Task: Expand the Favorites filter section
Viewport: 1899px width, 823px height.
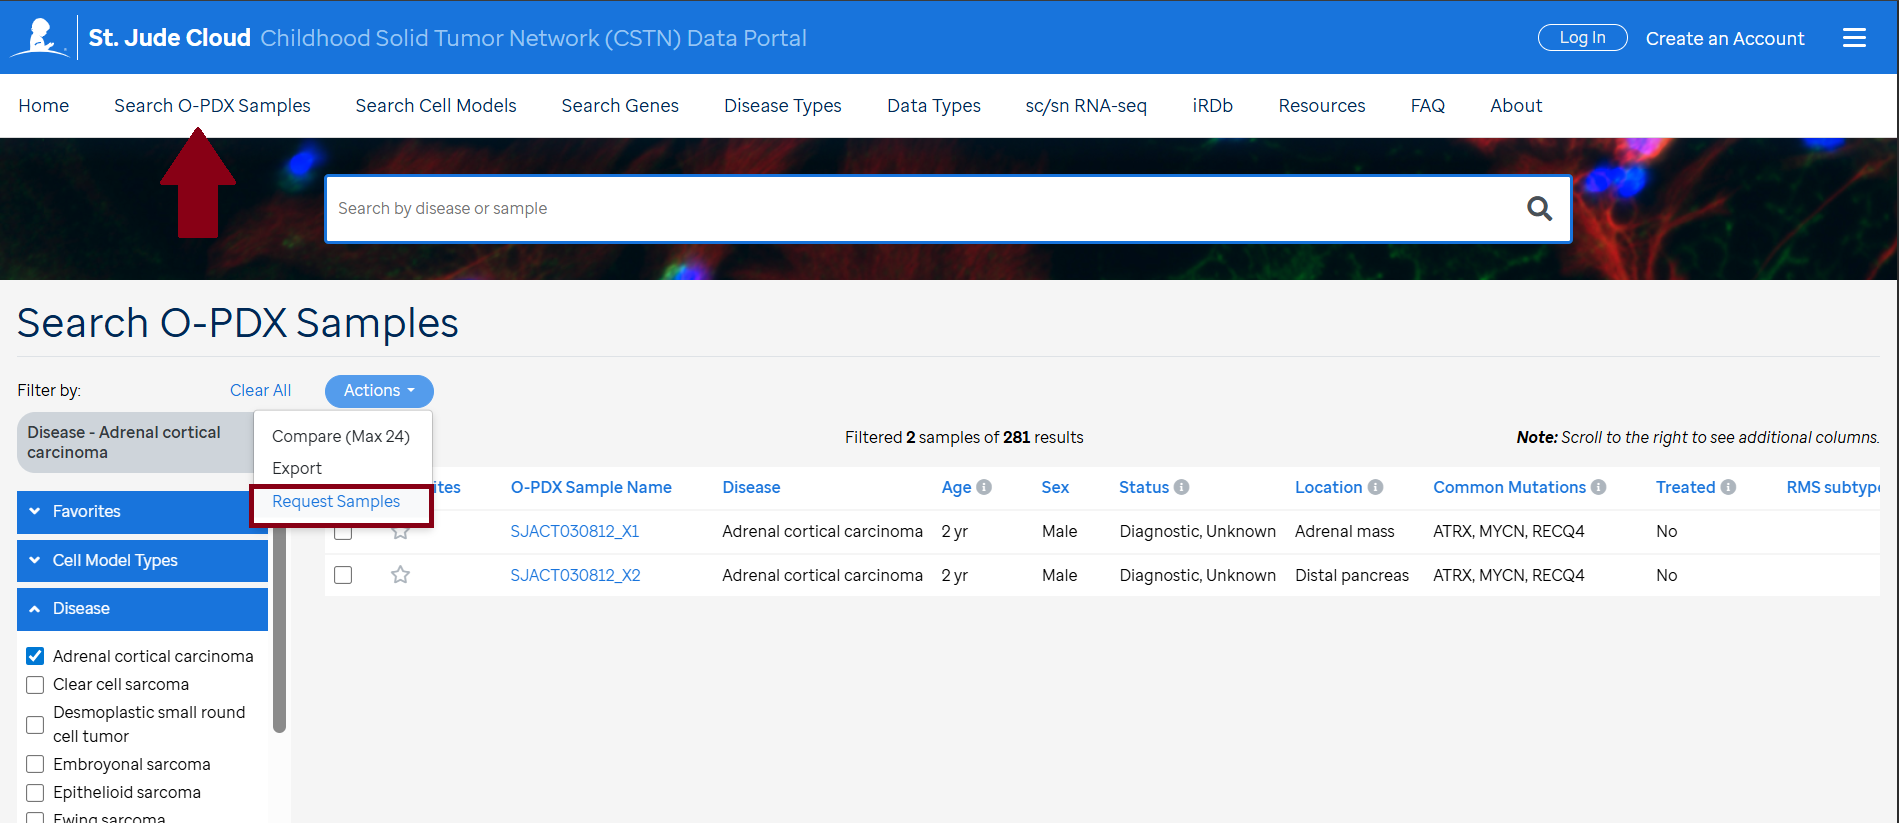Action: [x=142, y=511]
